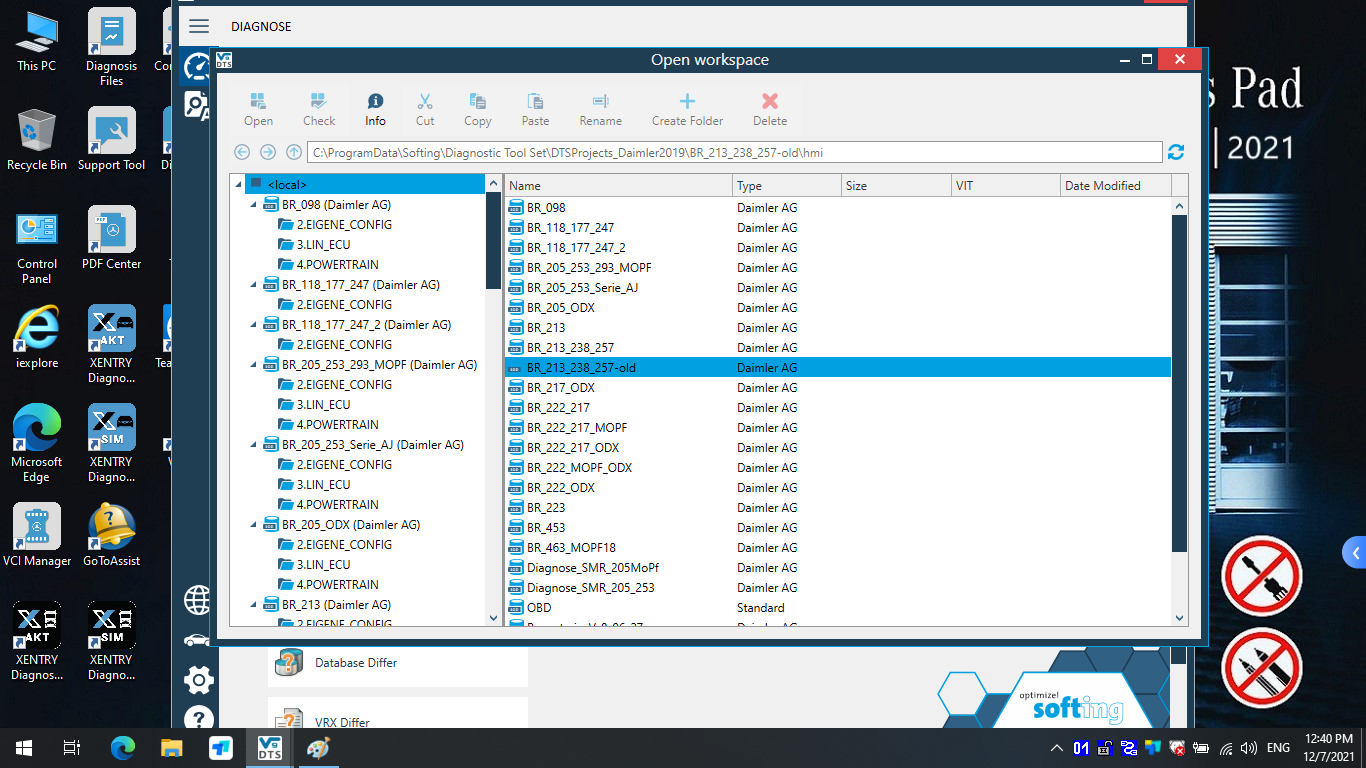The height and width of the screenshot is (768, 1366).
Task: Click the globe icon in sidebar
Action: point(198,601)
